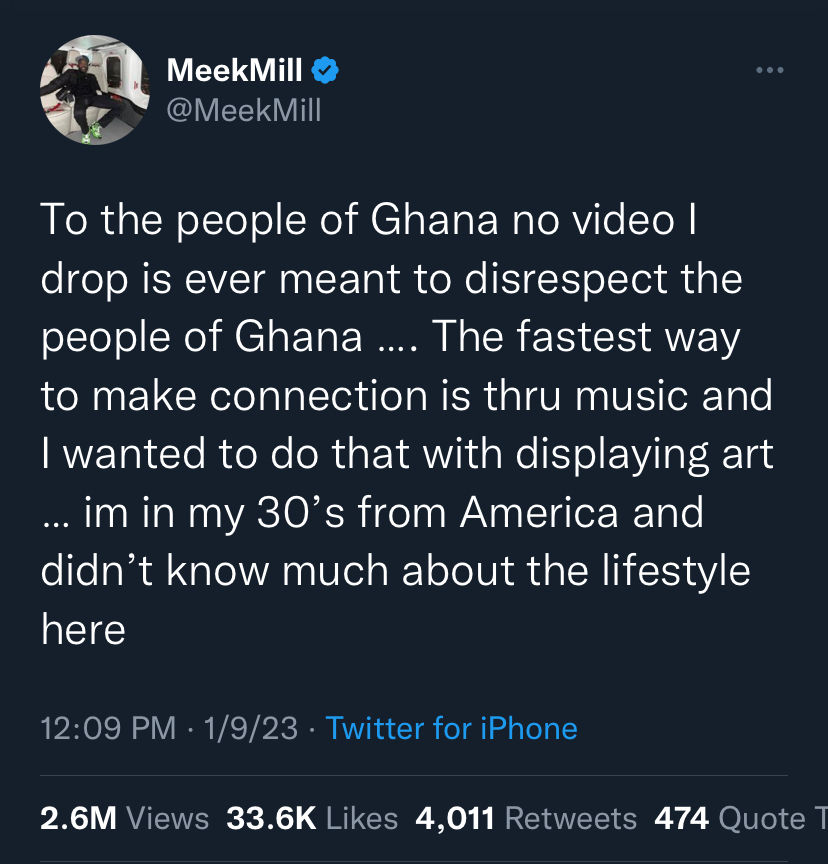The width and height of the screenshot is (828, 864).
Task: Open the three-dot more options menu
Action: tap(769, 71)
